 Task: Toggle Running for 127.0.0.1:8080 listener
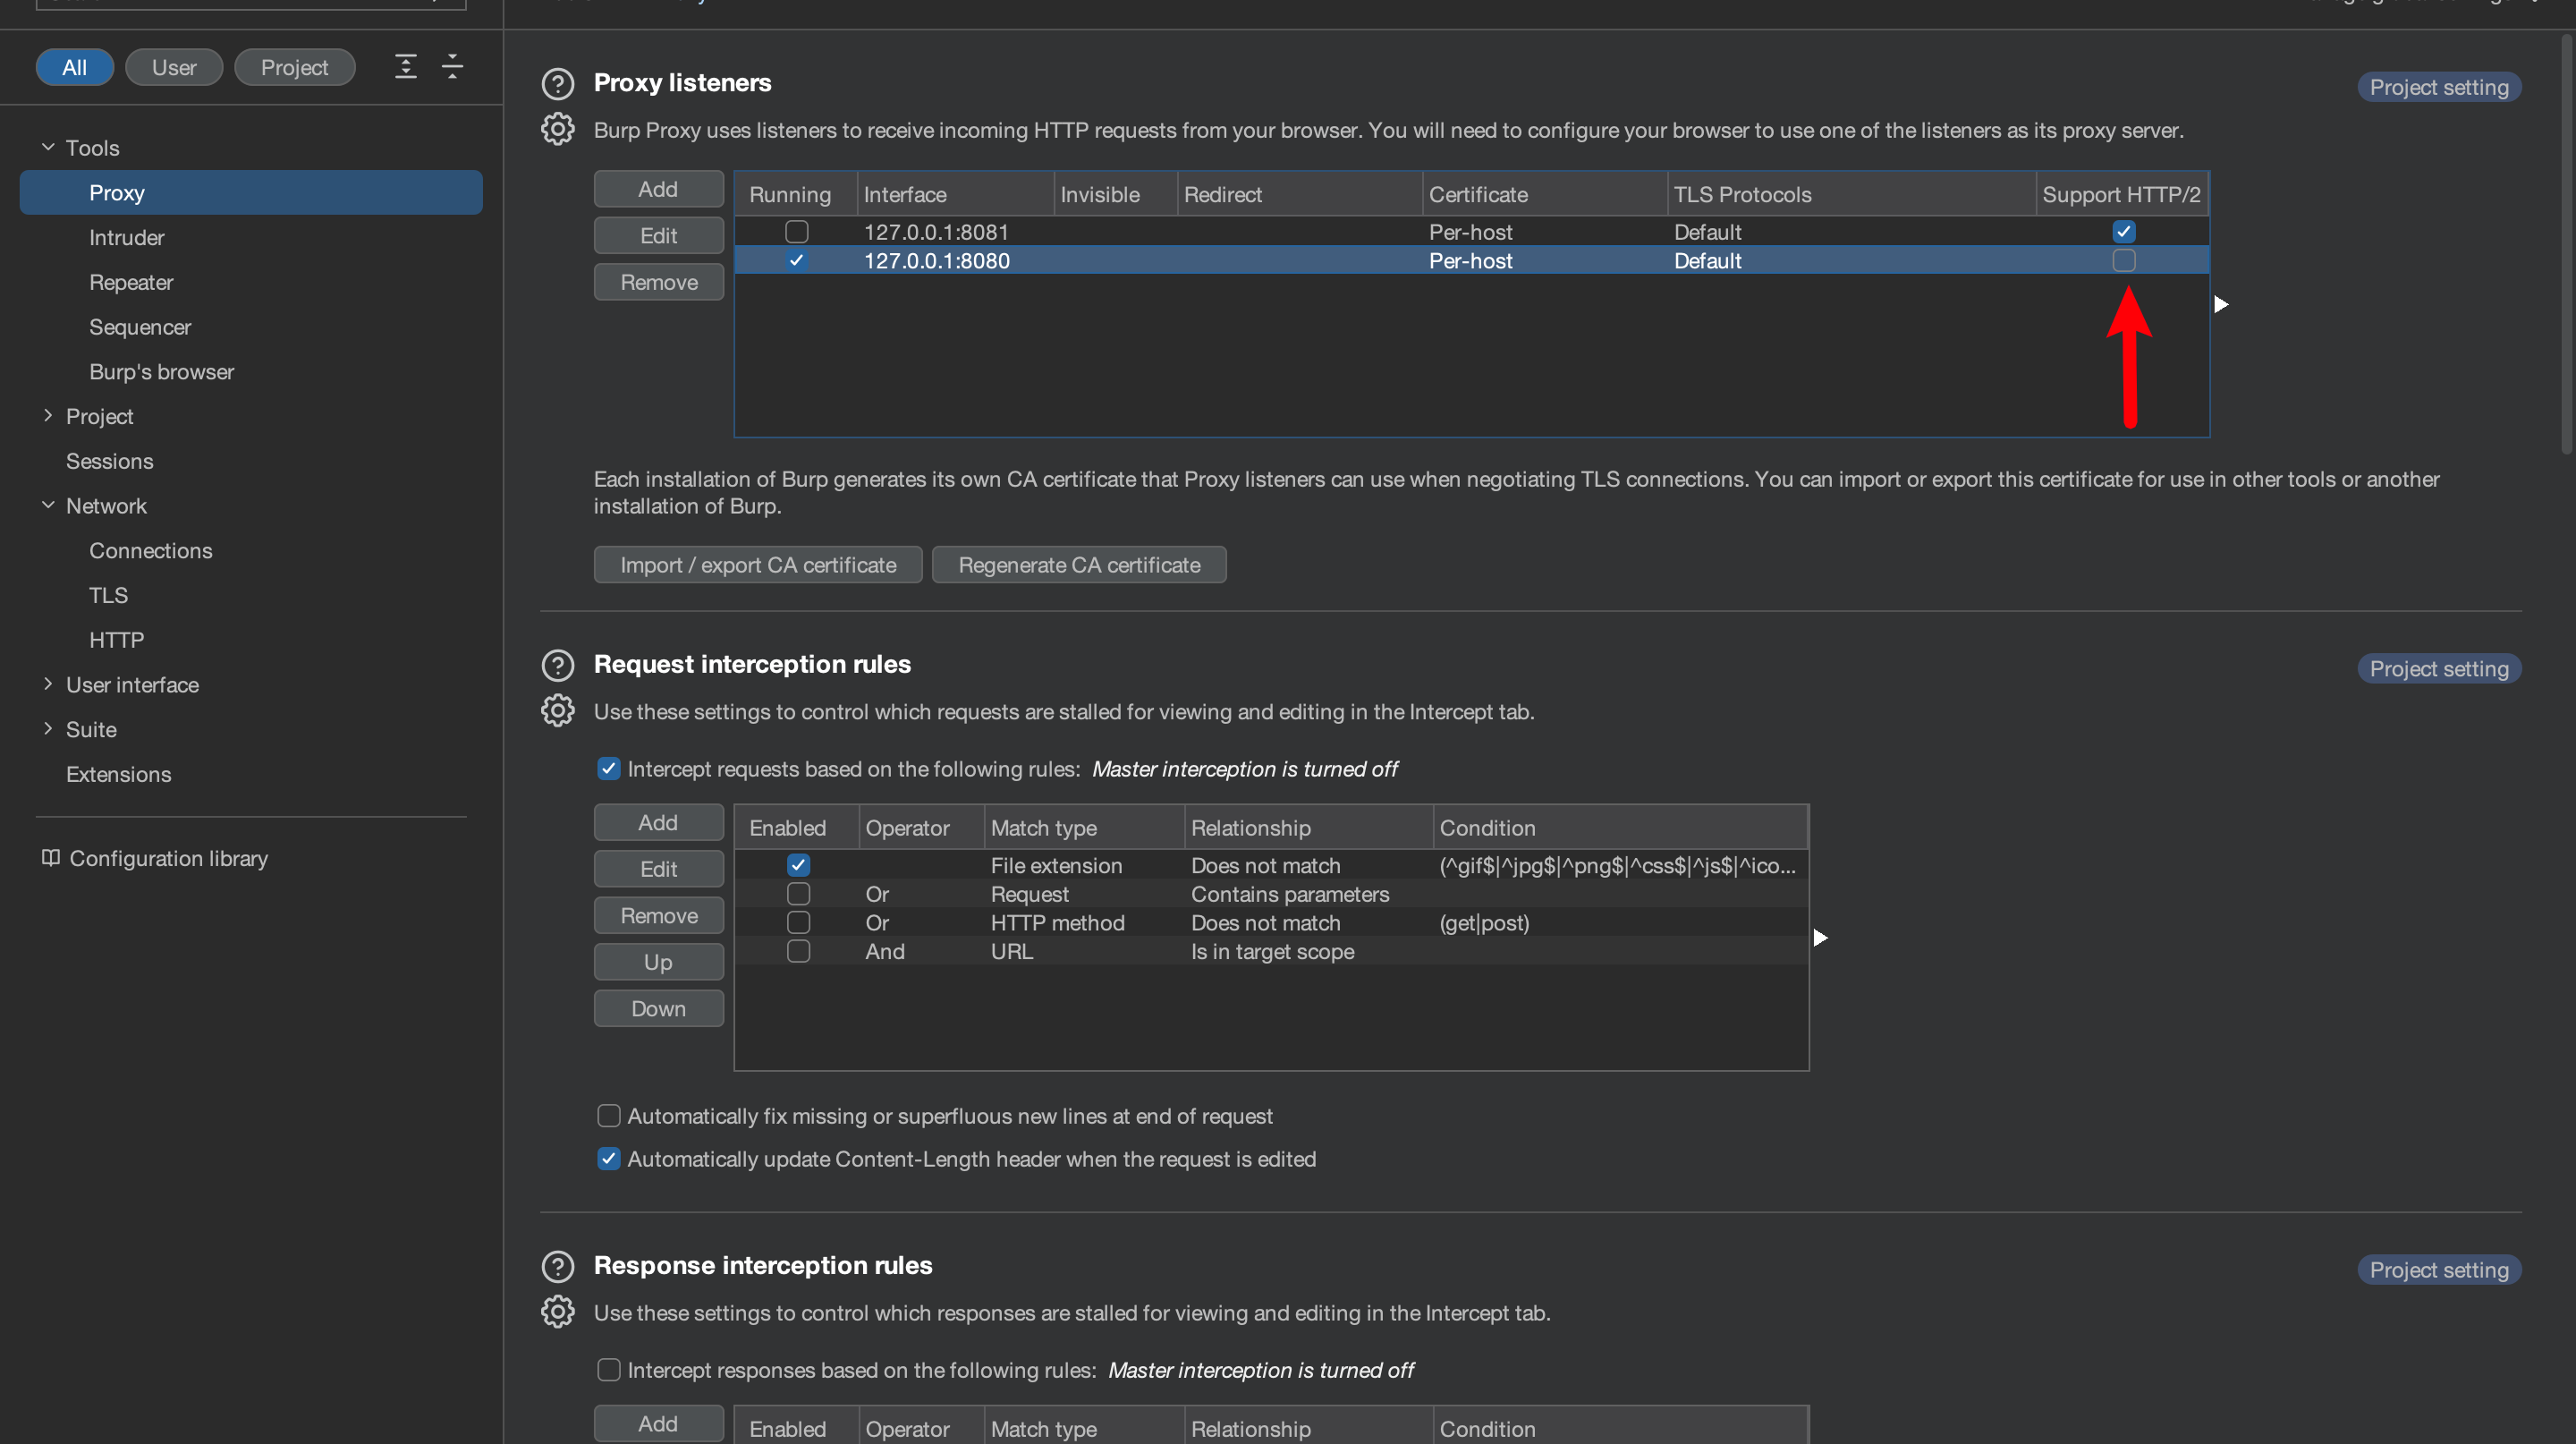pyautogui.click(x=796, y=261)
